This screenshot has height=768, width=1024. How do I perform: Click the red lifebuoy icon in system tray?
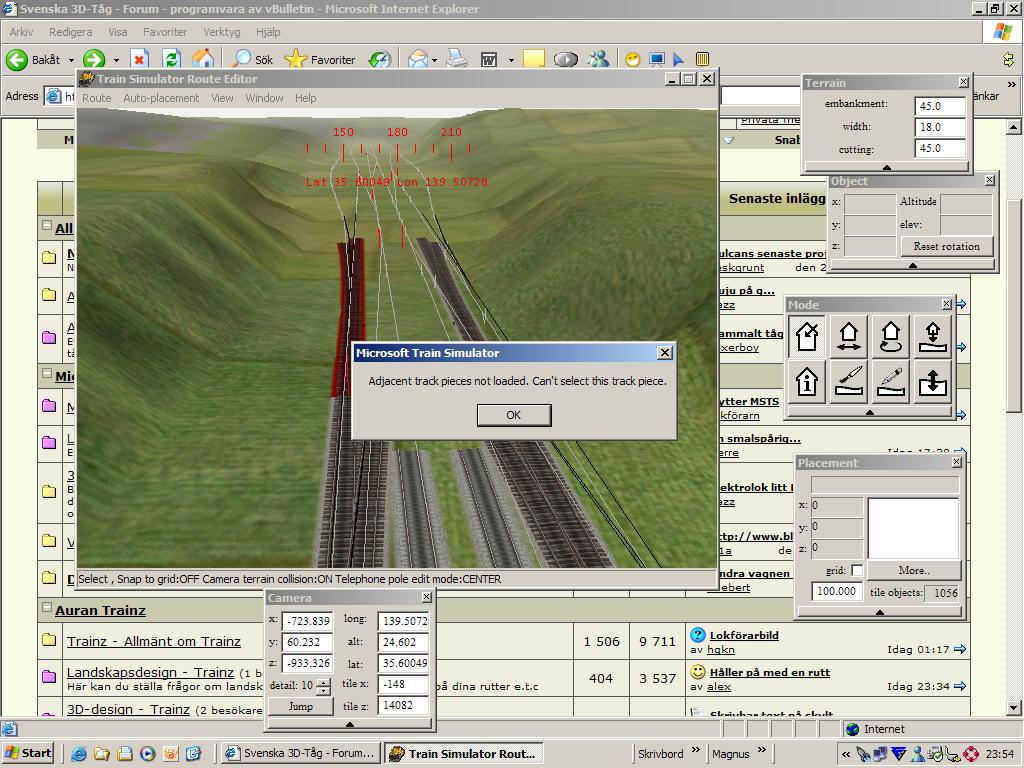click(x=971, y=754)
